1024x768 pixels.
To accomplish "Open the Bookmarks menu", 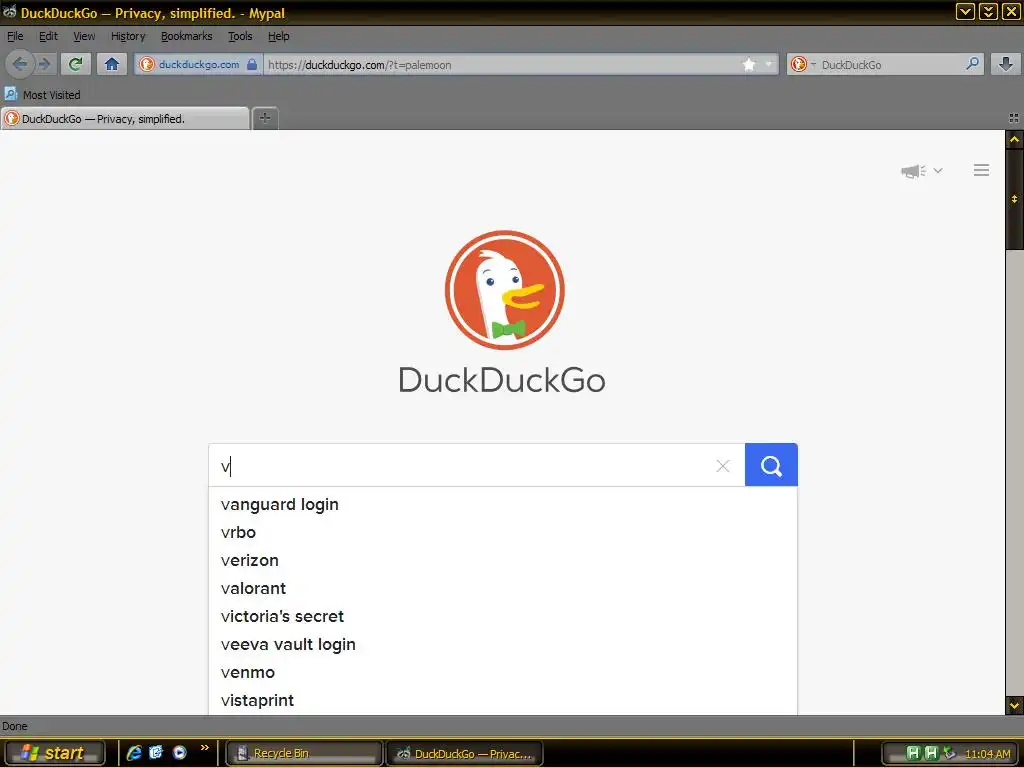I will tap(187, 36).
